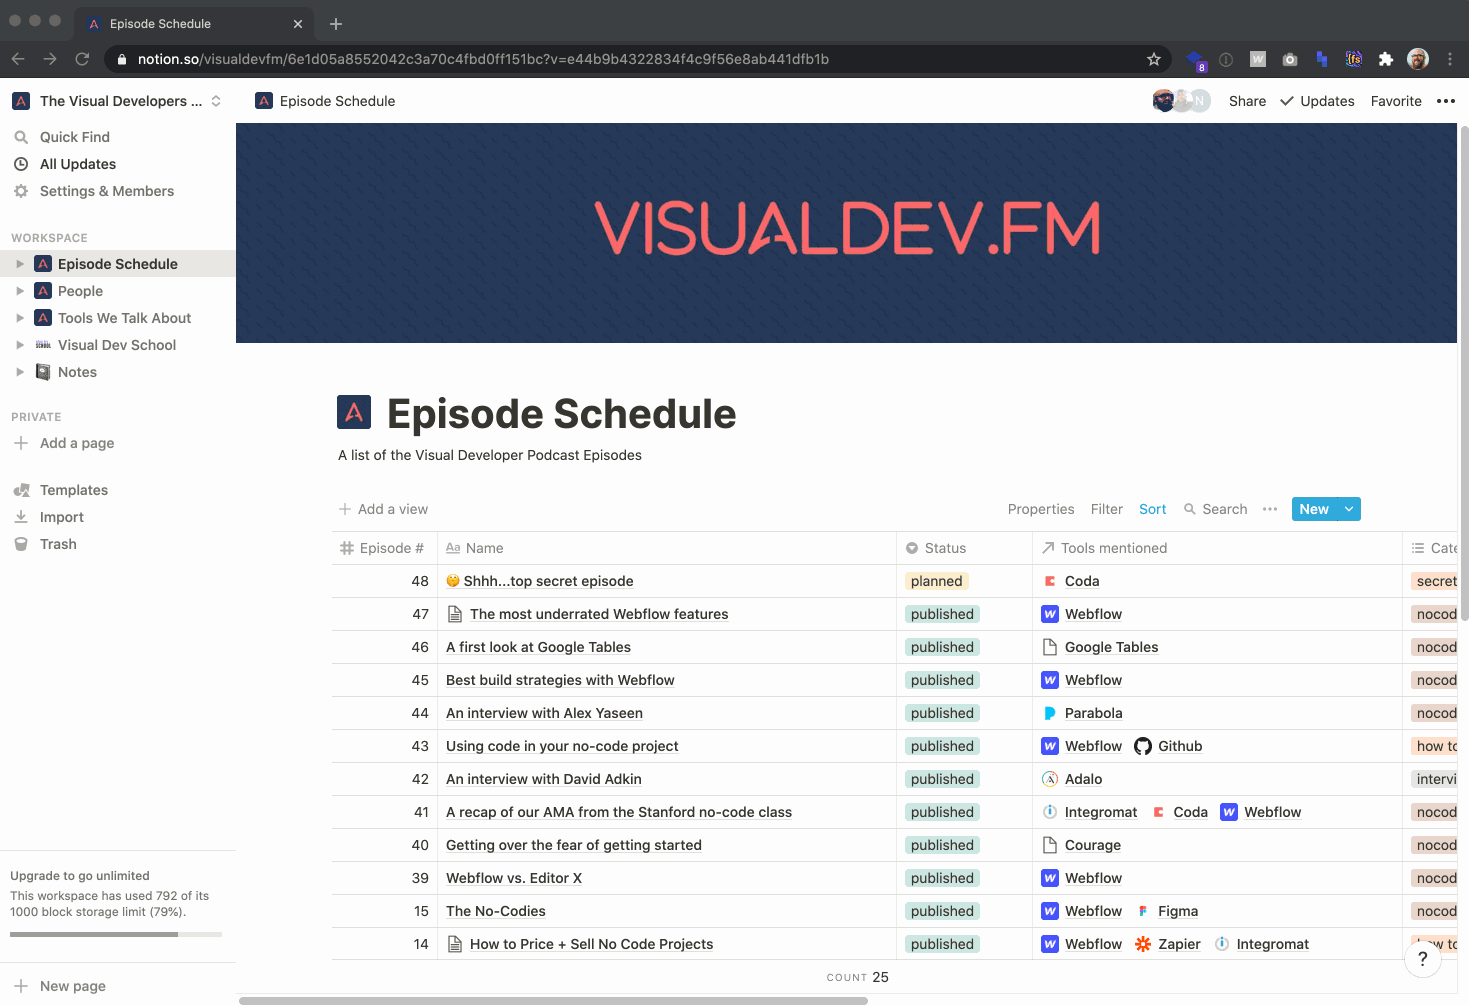The image size is (1469, 1005).
Task: Click the Episode Schedule page icon in sidebar
Action: pos(43,264)
